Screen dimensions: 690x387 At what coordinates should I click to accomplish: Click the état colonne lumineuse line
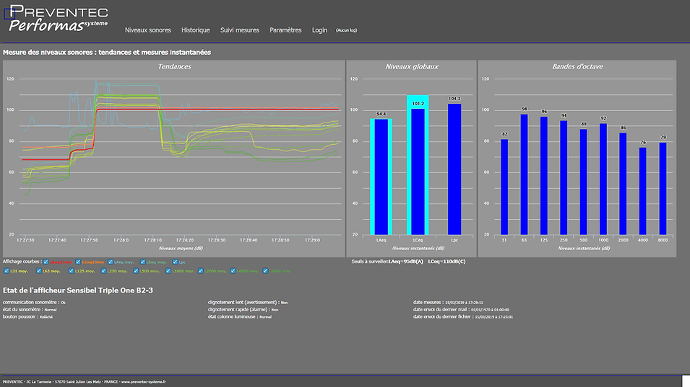[x=240, y=317]
